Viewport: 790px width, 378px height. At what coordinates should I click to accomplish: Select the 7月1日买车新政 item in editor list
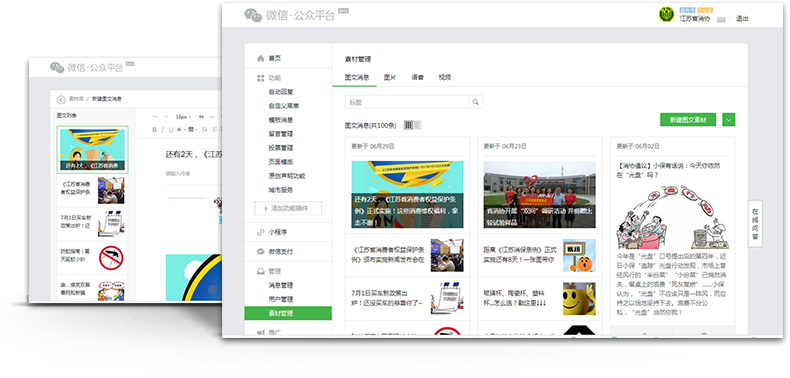[x=92, y=224]
